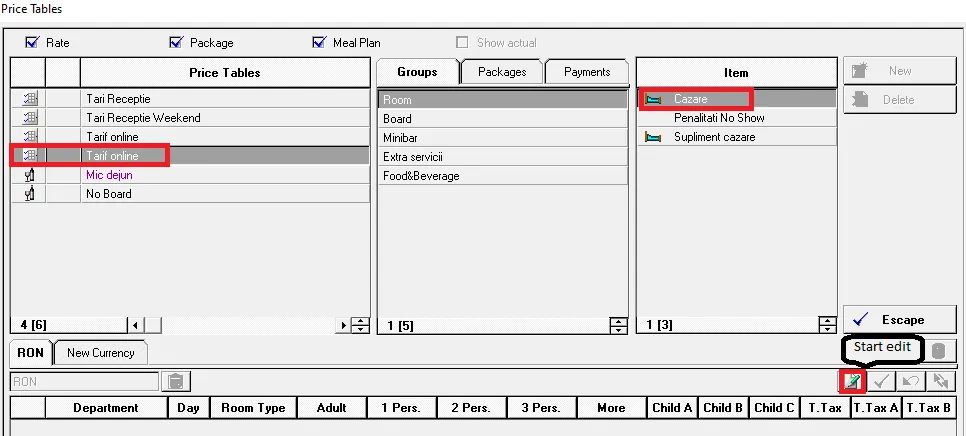
Task: Select the Board group
Action: click(x=503, y=119)
